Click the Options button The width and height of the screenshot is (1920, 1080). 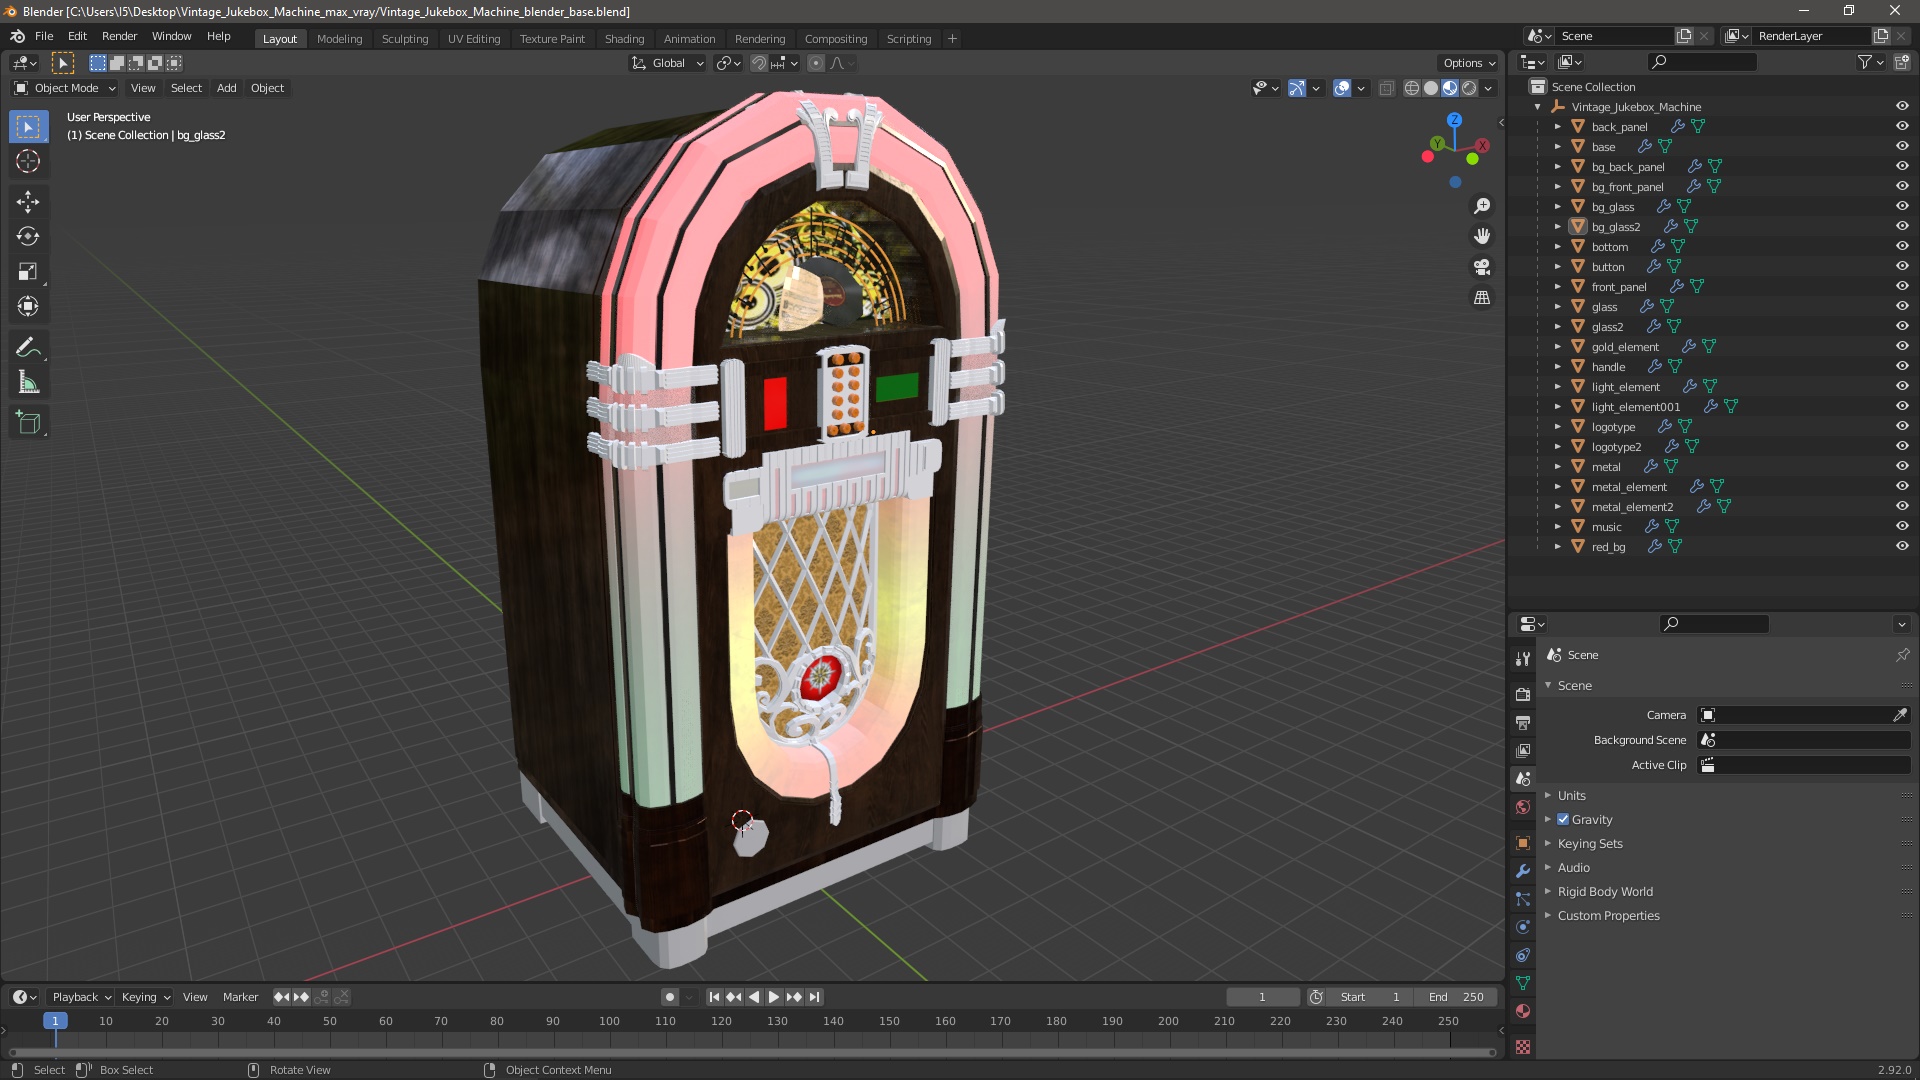tap(1468, 63)
